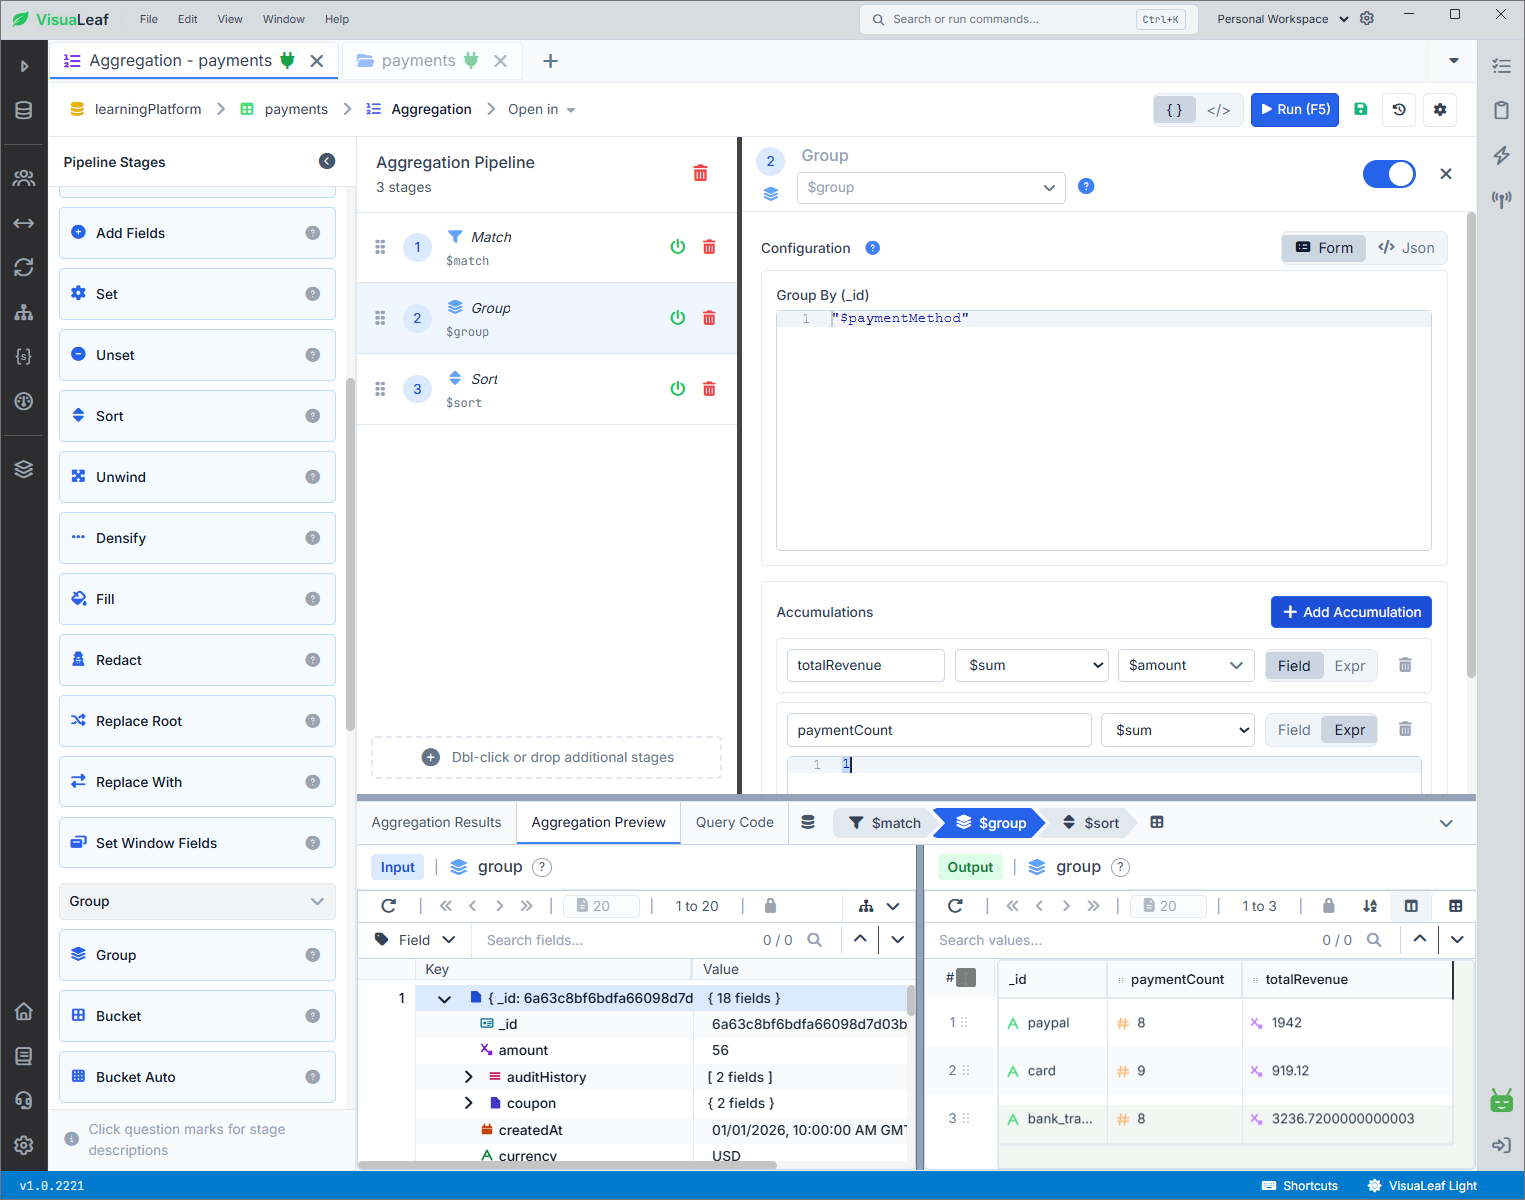The height and width of the screenshot is (1200, 1525).
Task: Click the Input preview horizontal scrollbar
Action: pos(567,1165)
